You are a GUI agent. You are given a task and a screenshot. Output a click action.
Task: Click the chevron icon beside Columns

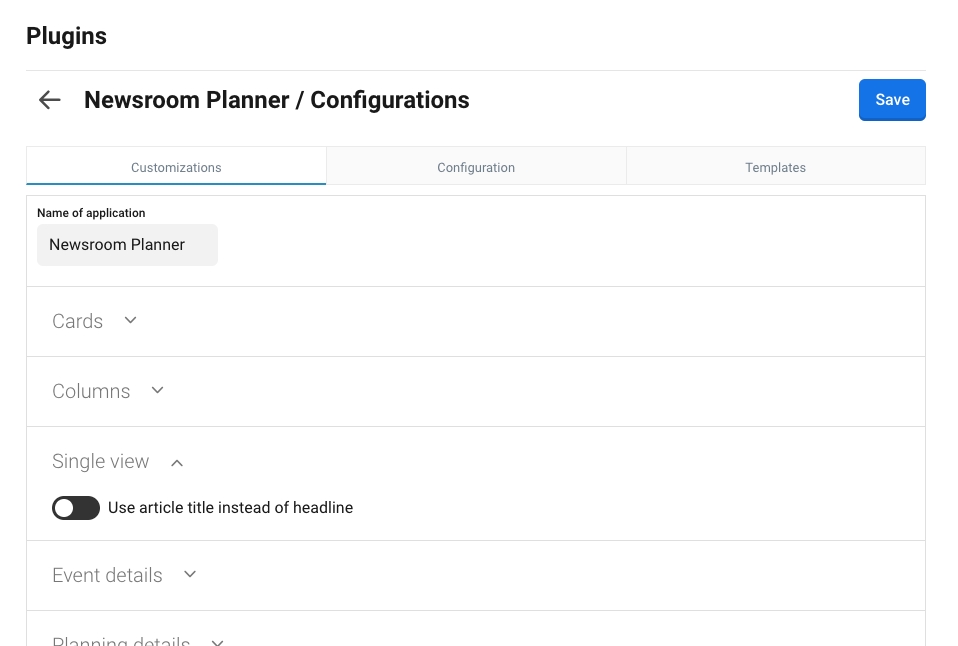[x=157, y=391]
